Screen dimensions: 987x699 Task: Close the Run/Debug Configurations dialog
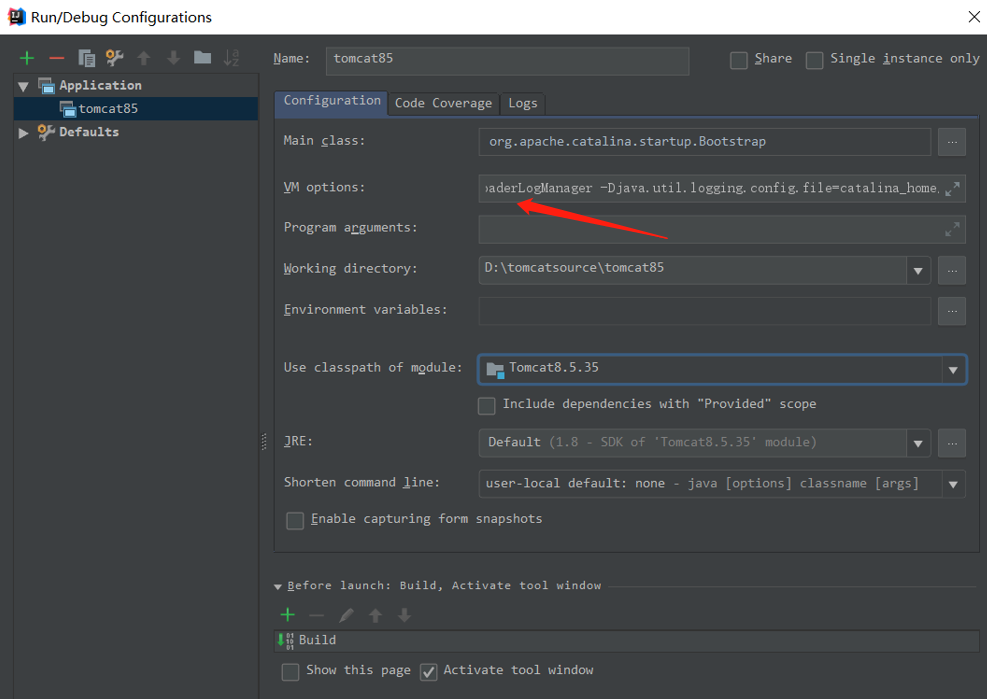974,17
